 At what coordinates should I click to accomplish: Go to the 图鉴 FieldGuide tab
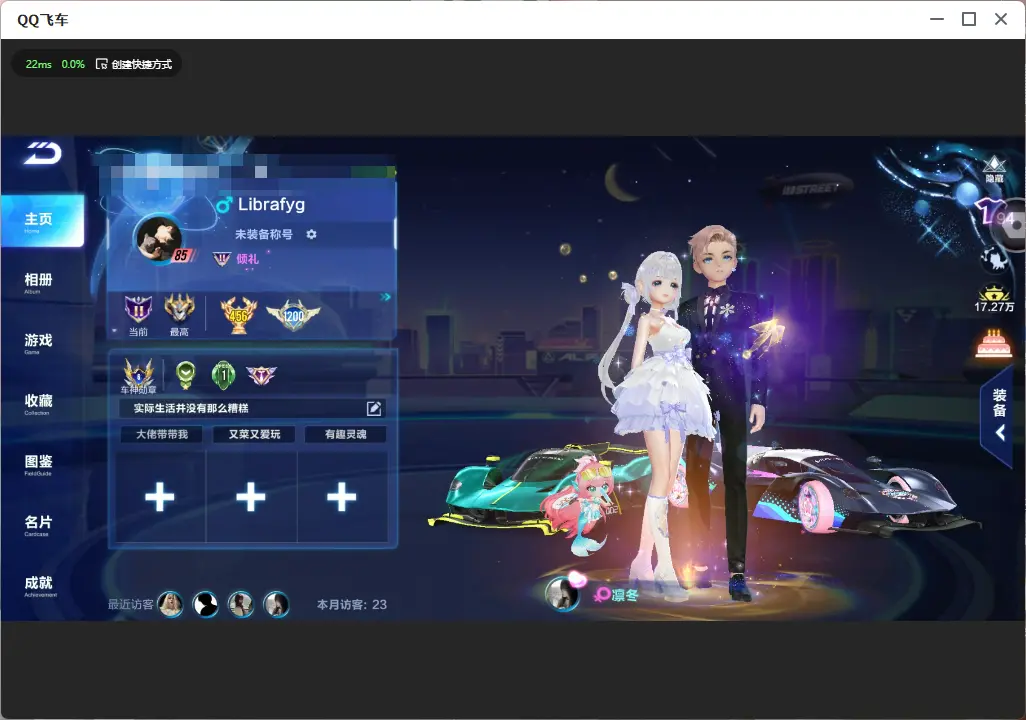39,465
